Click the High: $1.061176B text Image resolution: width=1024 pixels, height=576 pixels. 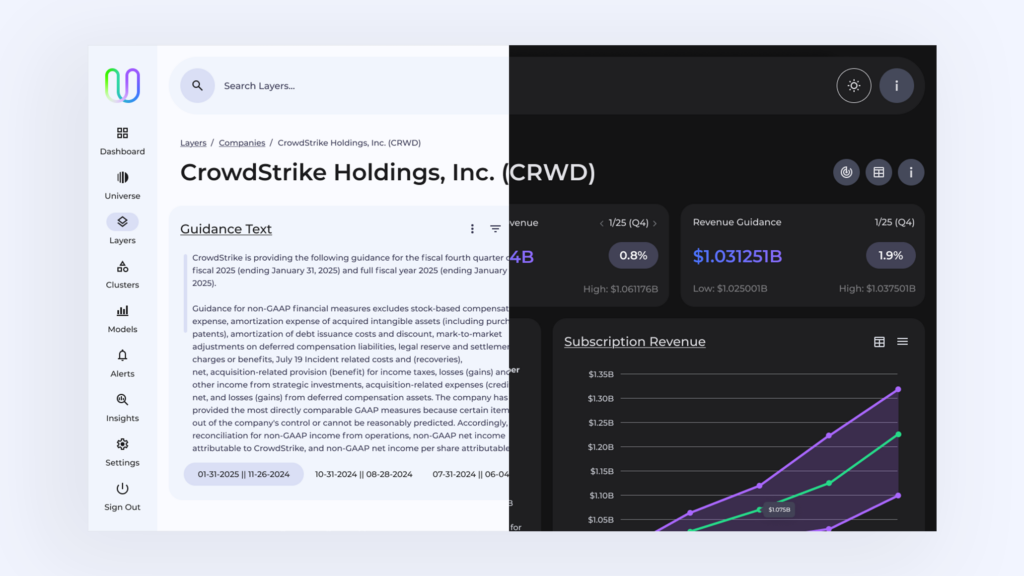point(620,289)
